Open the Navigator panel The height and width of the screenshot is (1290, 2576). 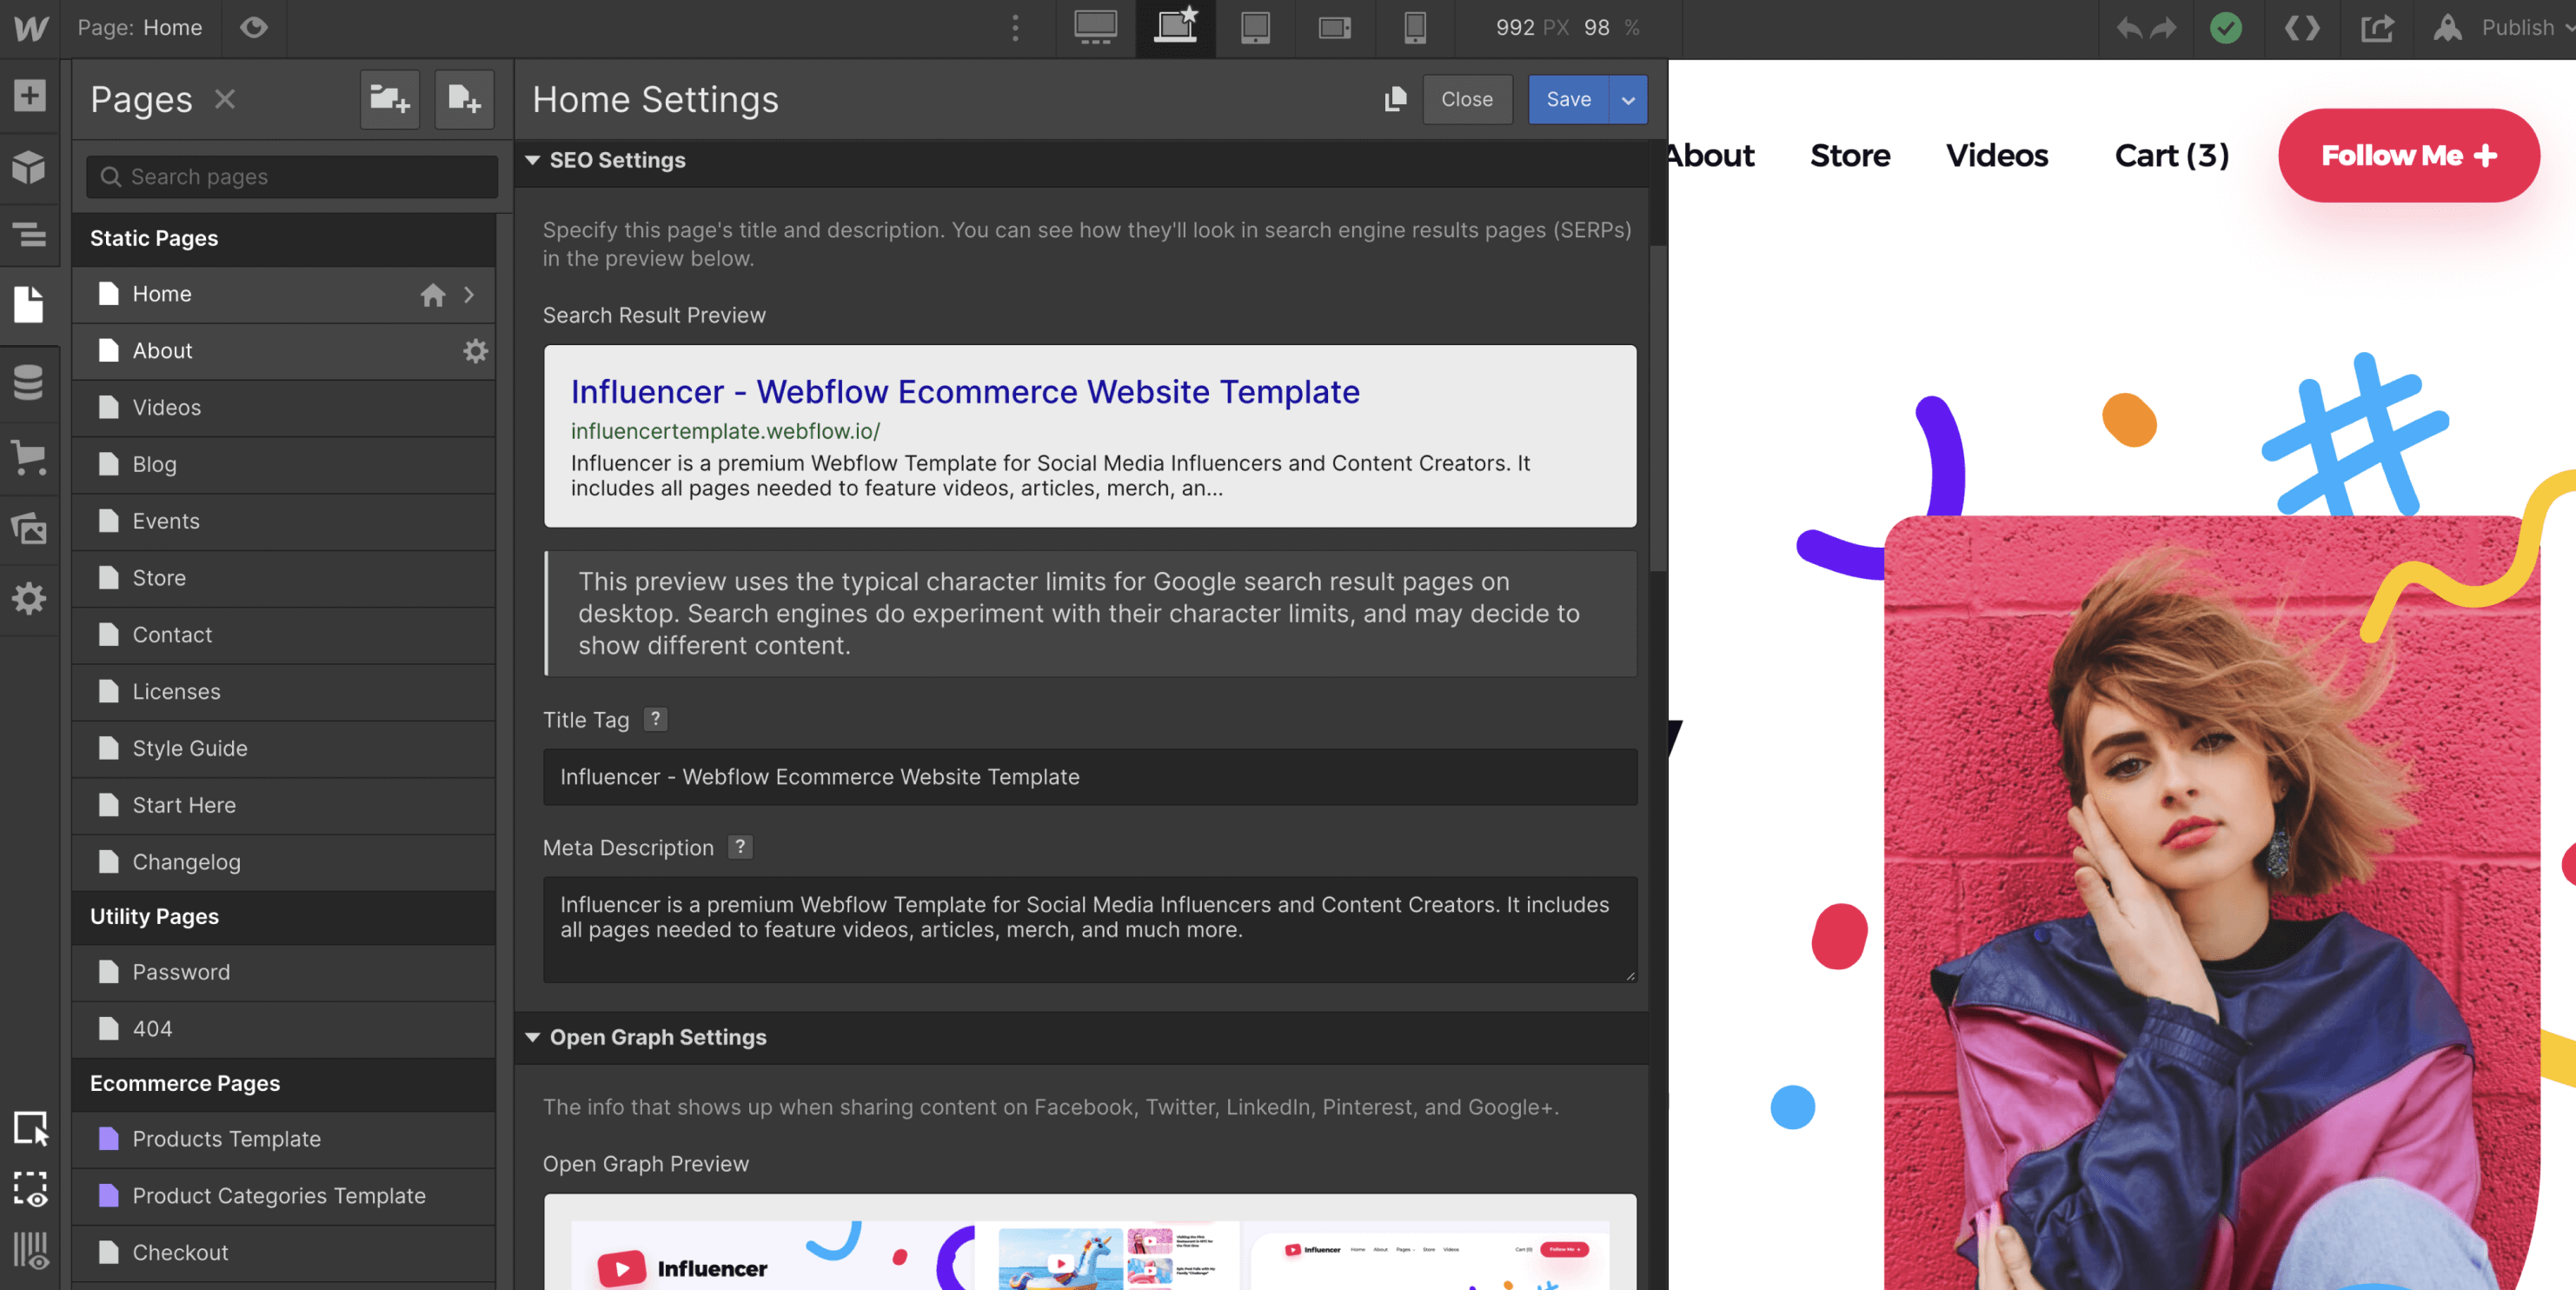point(29,236)
